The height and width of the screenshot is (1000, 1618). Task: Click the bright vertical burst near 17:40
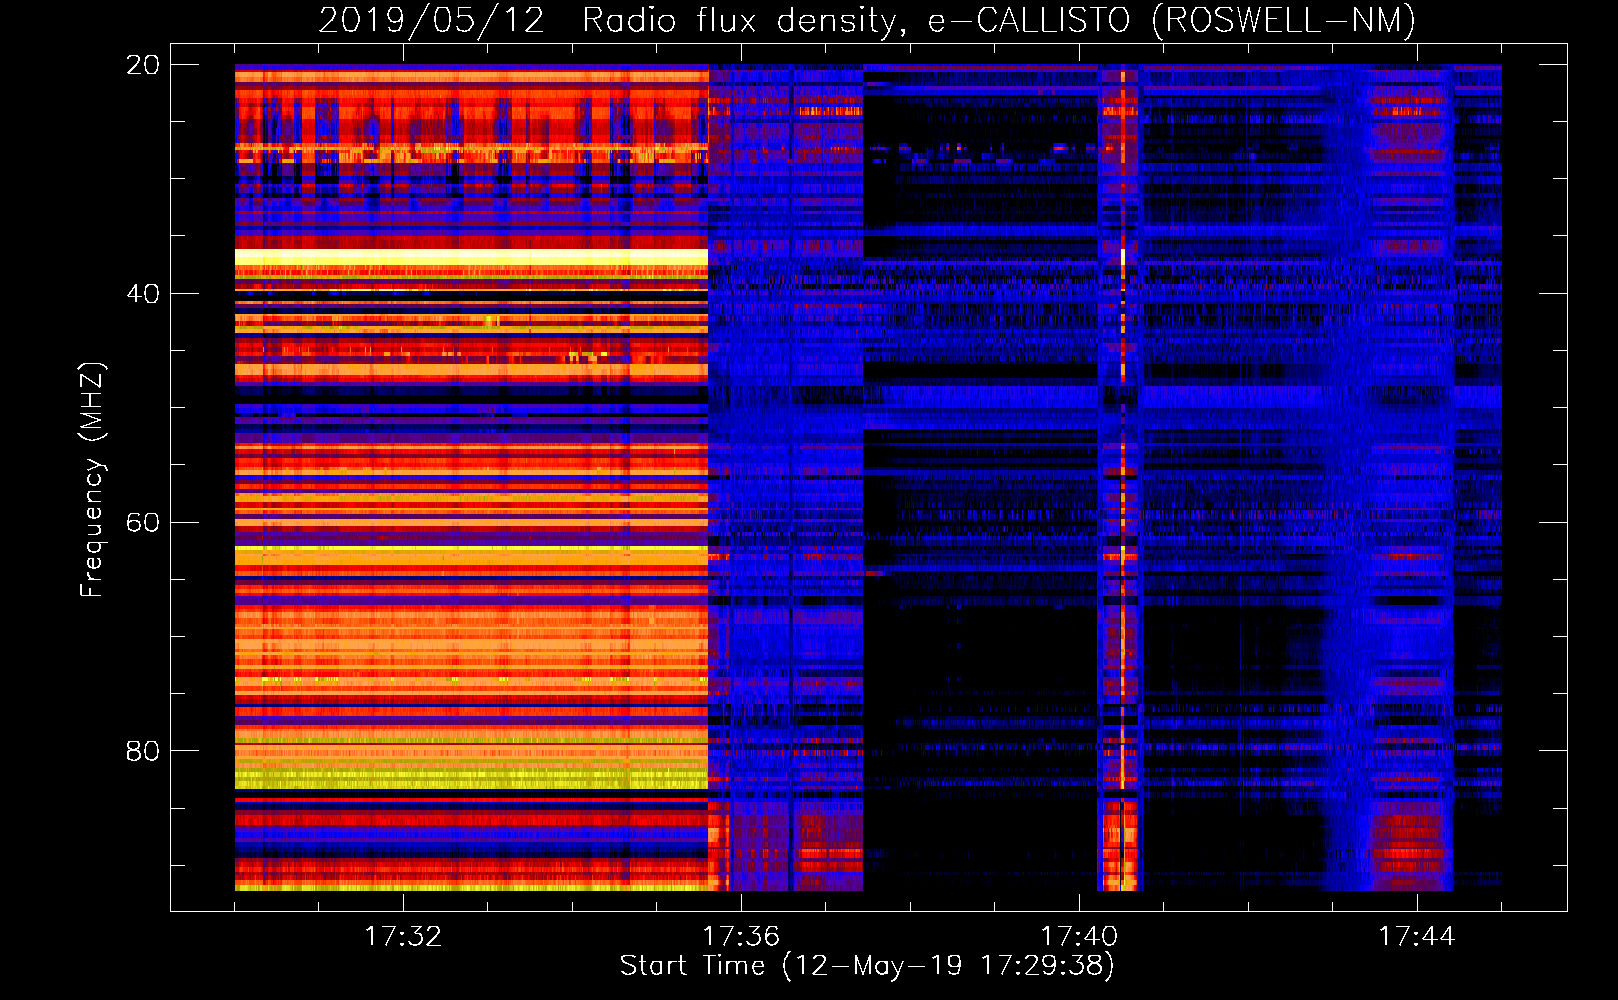click(x=1122, y=478)
